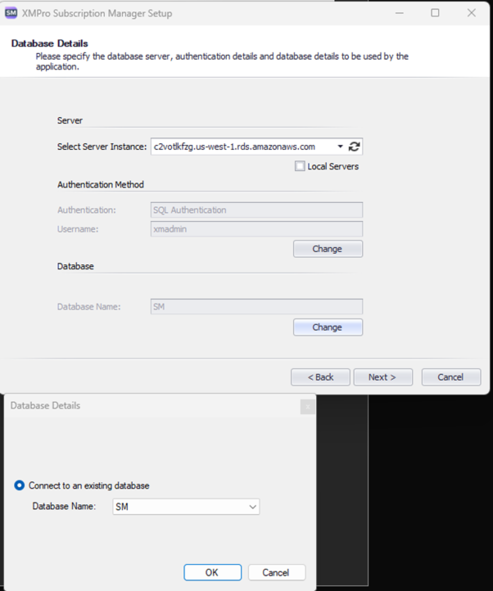Click the SQL Authentication field
The height and width of the screenshot is (591, 493).
click(256, 210)
